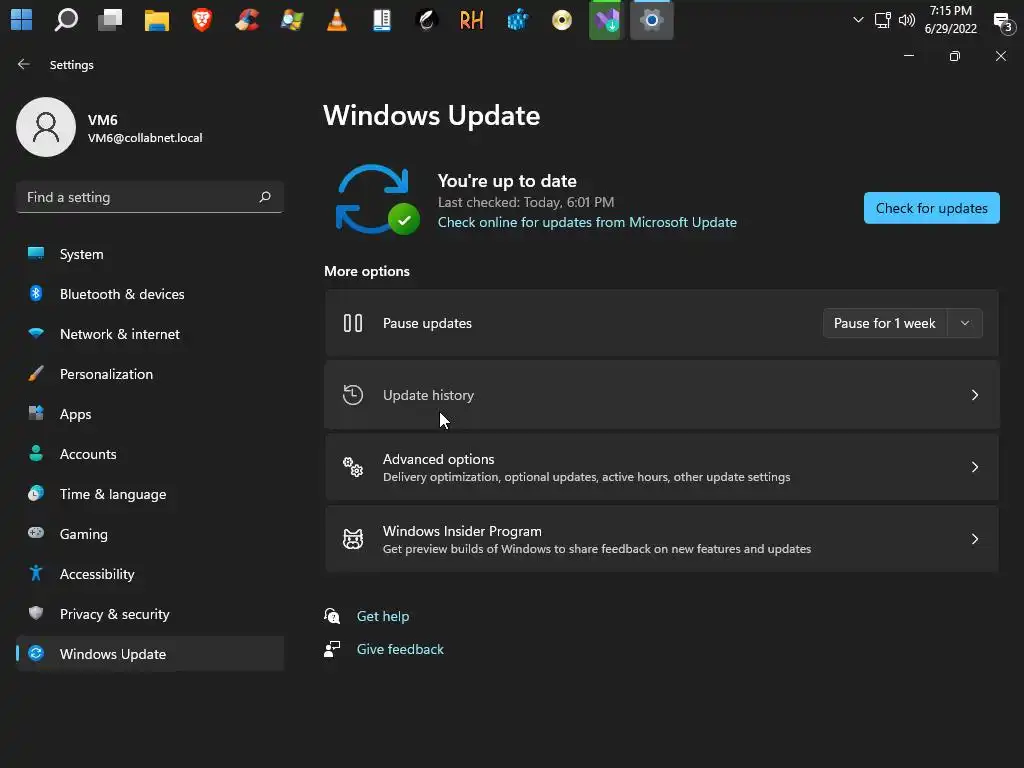Viewport: 1024px width, 768px height.
Task: Open Accessibility settings category
Action: (150, 574)
